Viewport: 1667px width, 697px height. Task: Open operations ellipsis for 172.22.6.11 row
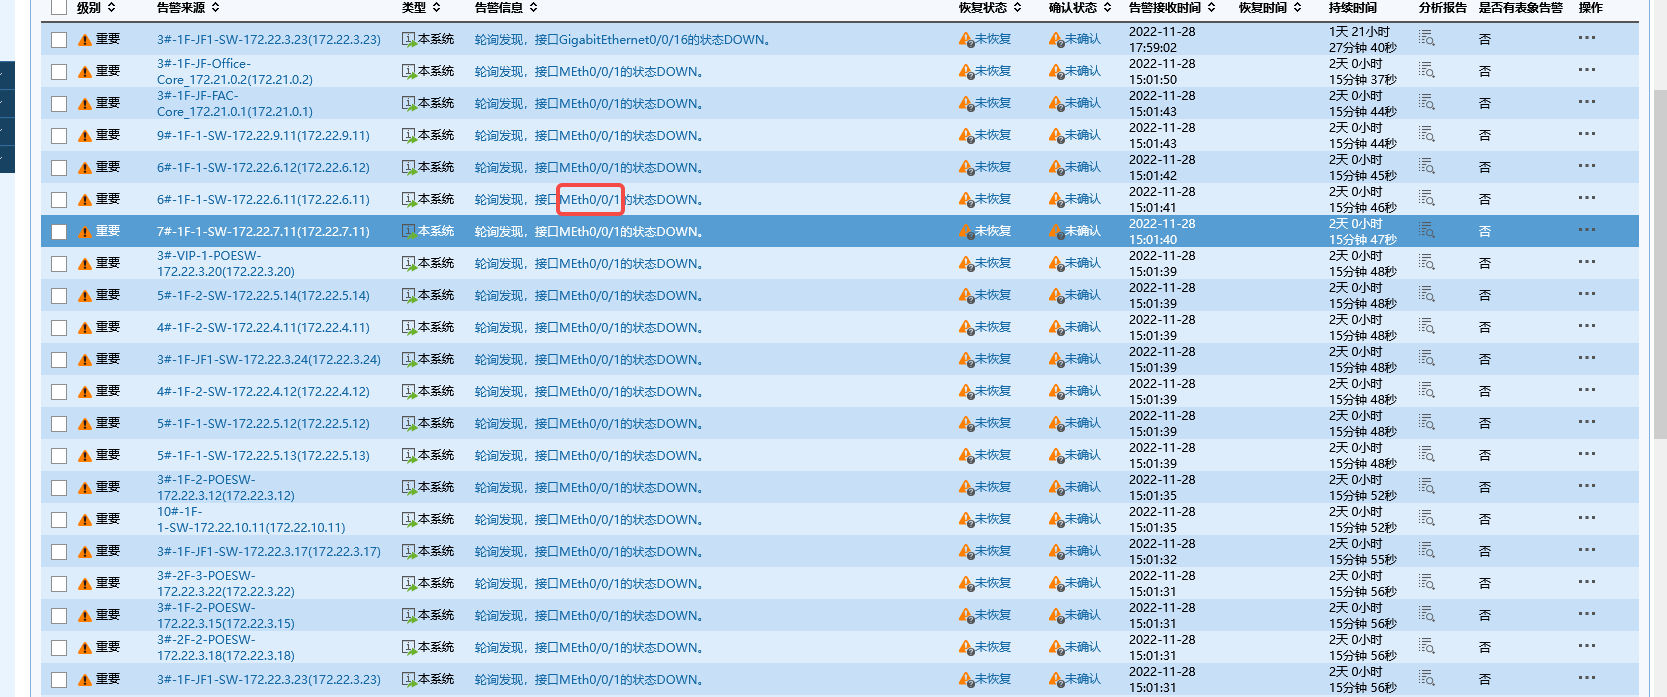[1587, 198]
